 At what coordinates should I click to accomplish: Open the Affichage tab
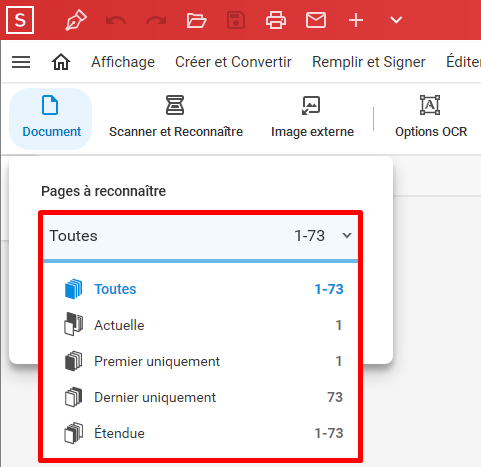123,62
